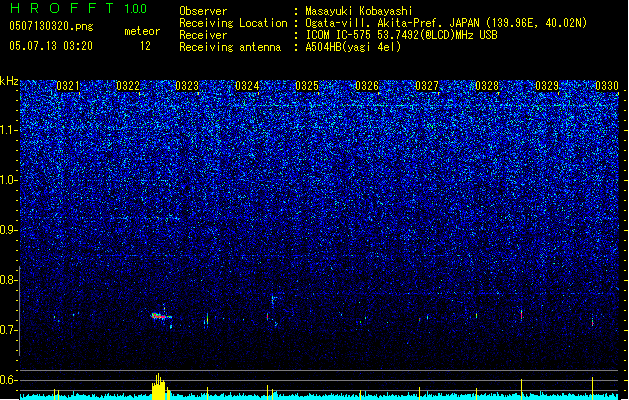Click the 0.7 kHz axis label

pos(9,330)
